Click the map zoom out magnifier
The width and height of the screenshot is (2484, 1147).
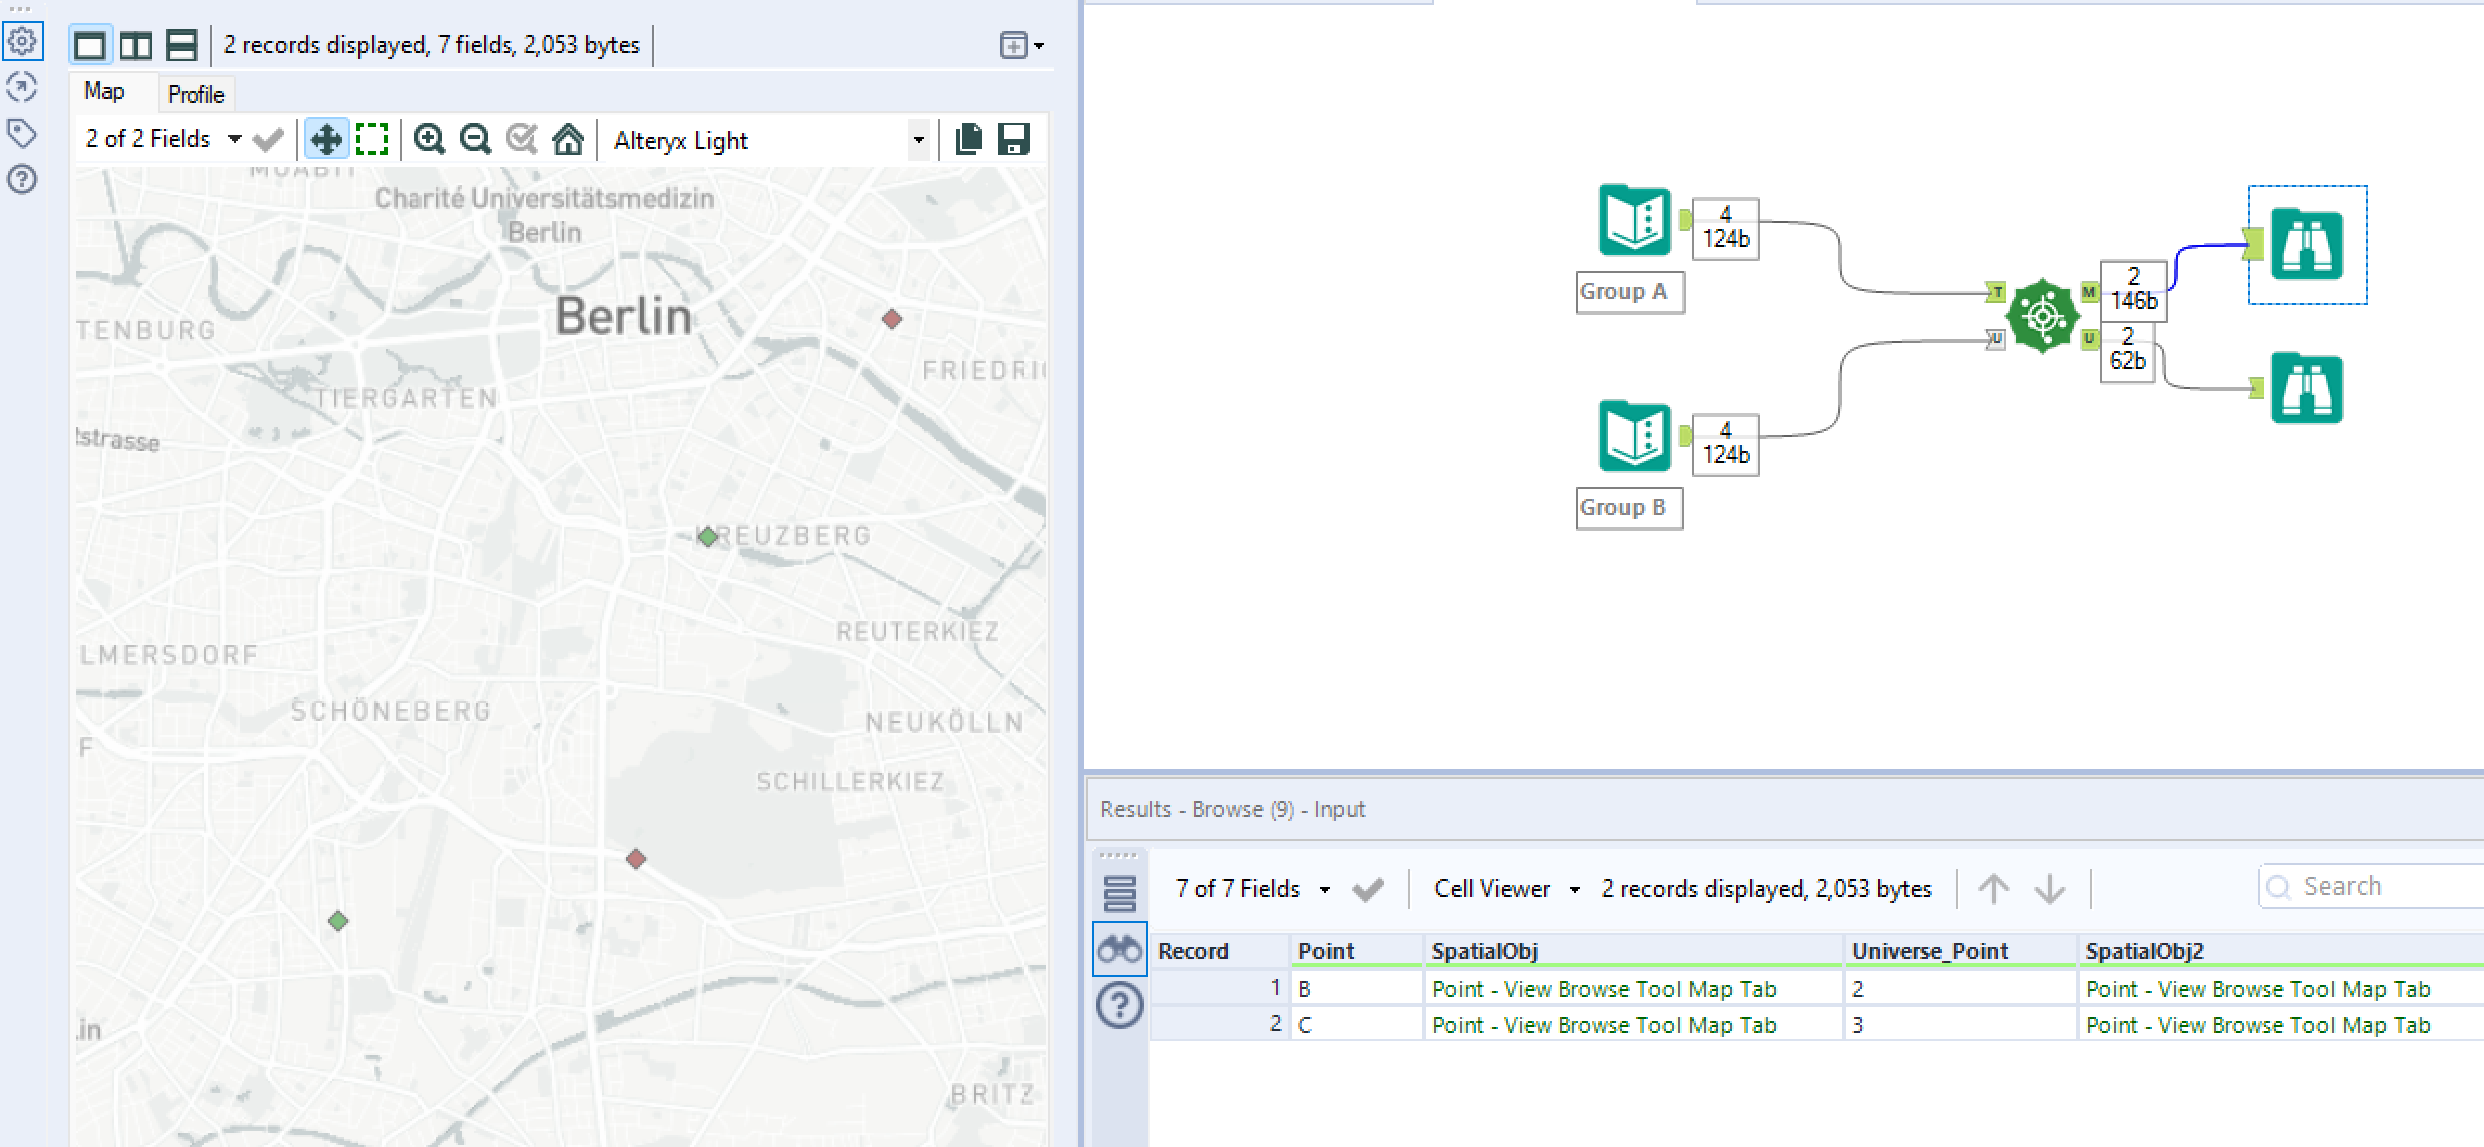[475, 139]
